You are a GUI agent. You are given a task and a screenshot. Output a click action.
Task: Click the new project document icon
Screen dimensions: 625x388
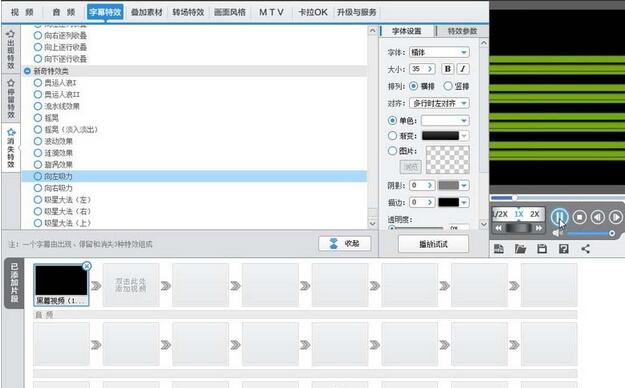pos(499,249)
